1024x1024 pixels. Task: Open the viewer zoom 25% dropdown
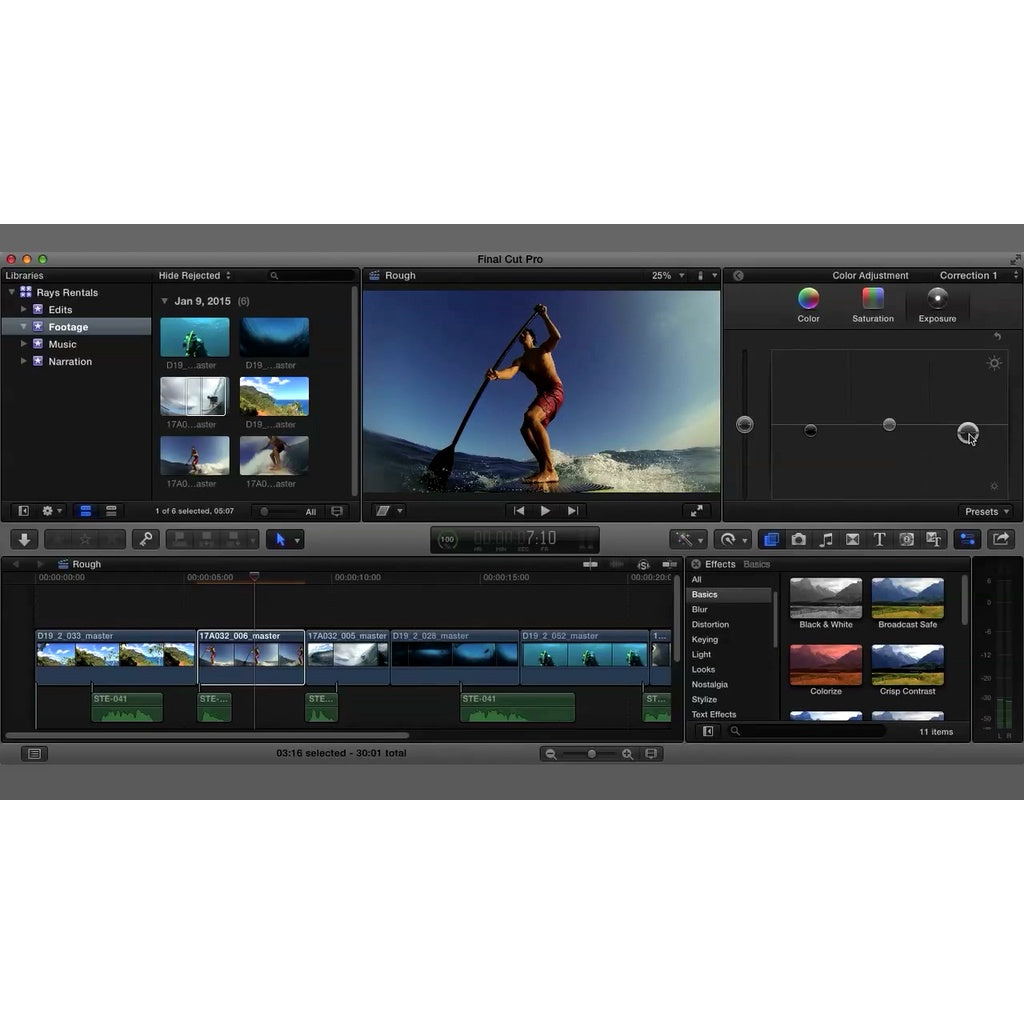[668, 275]
